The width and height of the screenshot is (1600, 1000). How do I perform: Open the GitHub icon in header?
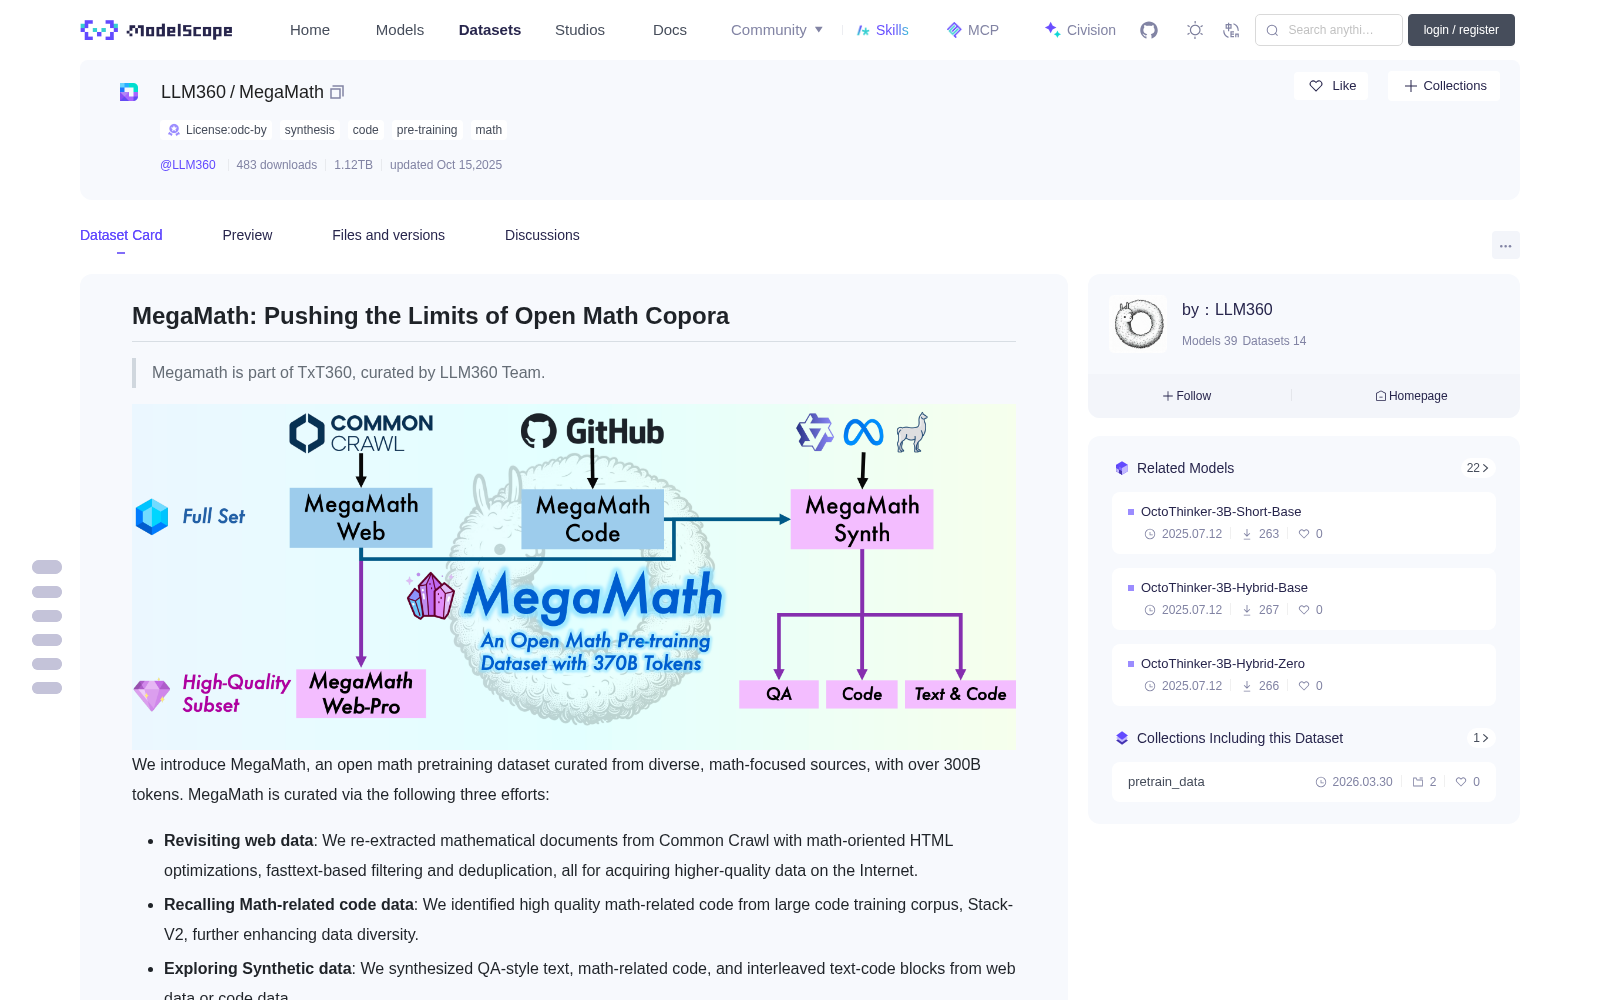[1149, 30]
